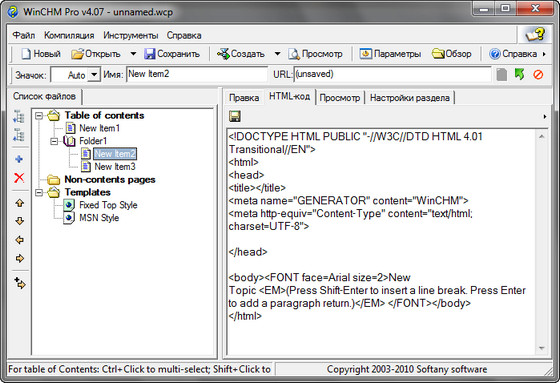This screenshot has height=383, width=560.
Task: Click the Сохранить toolbar button
Action: pyautogui.click(x=172, y=54)
